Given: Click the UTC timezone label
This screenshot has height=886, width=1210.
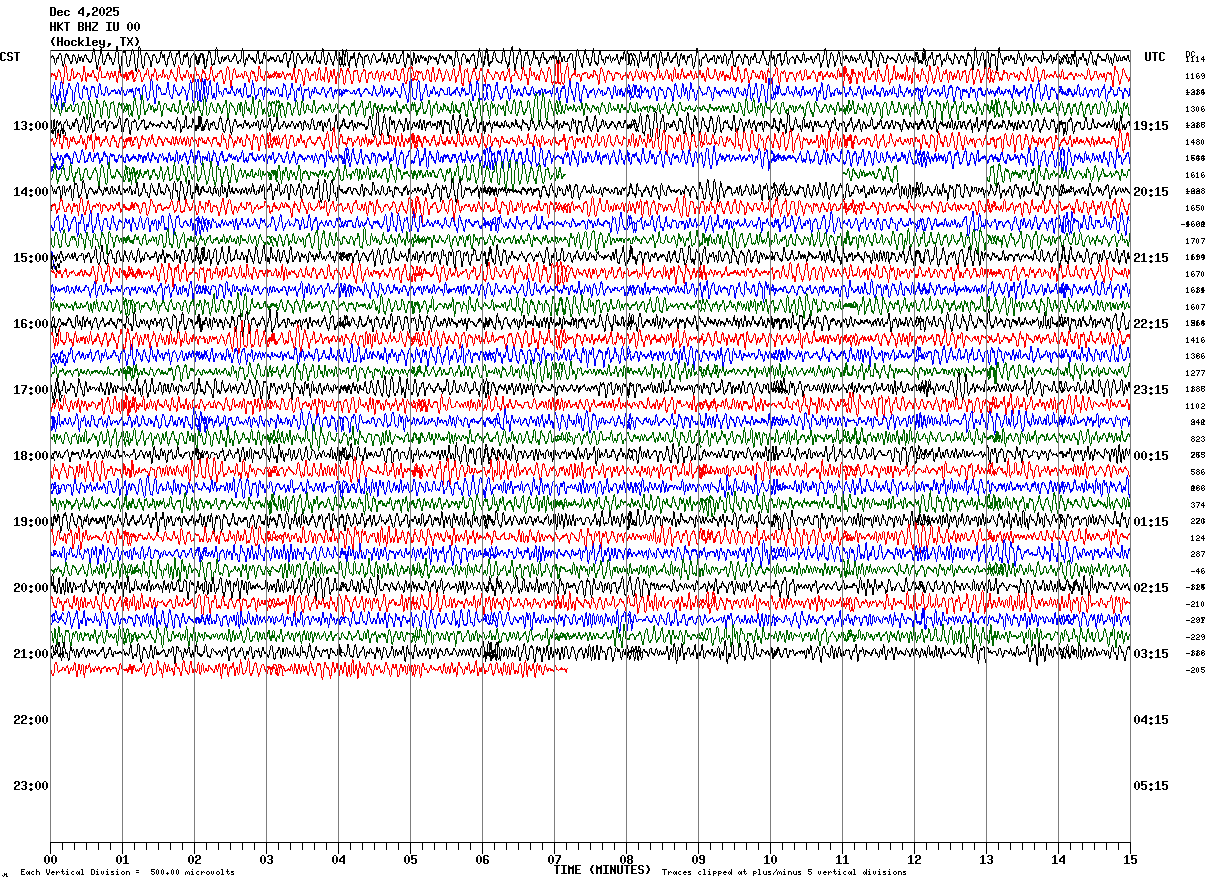Looking at the screenshot, I should pyautogui.click(x=1155, y=57).
